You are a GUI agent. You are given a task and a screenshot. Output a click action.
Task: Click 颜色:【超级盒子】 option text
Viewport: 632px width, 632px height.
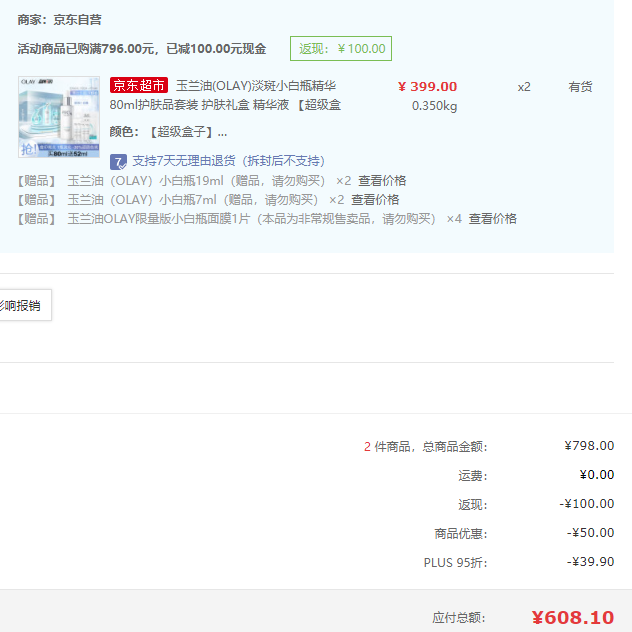(x=168, y=132)
